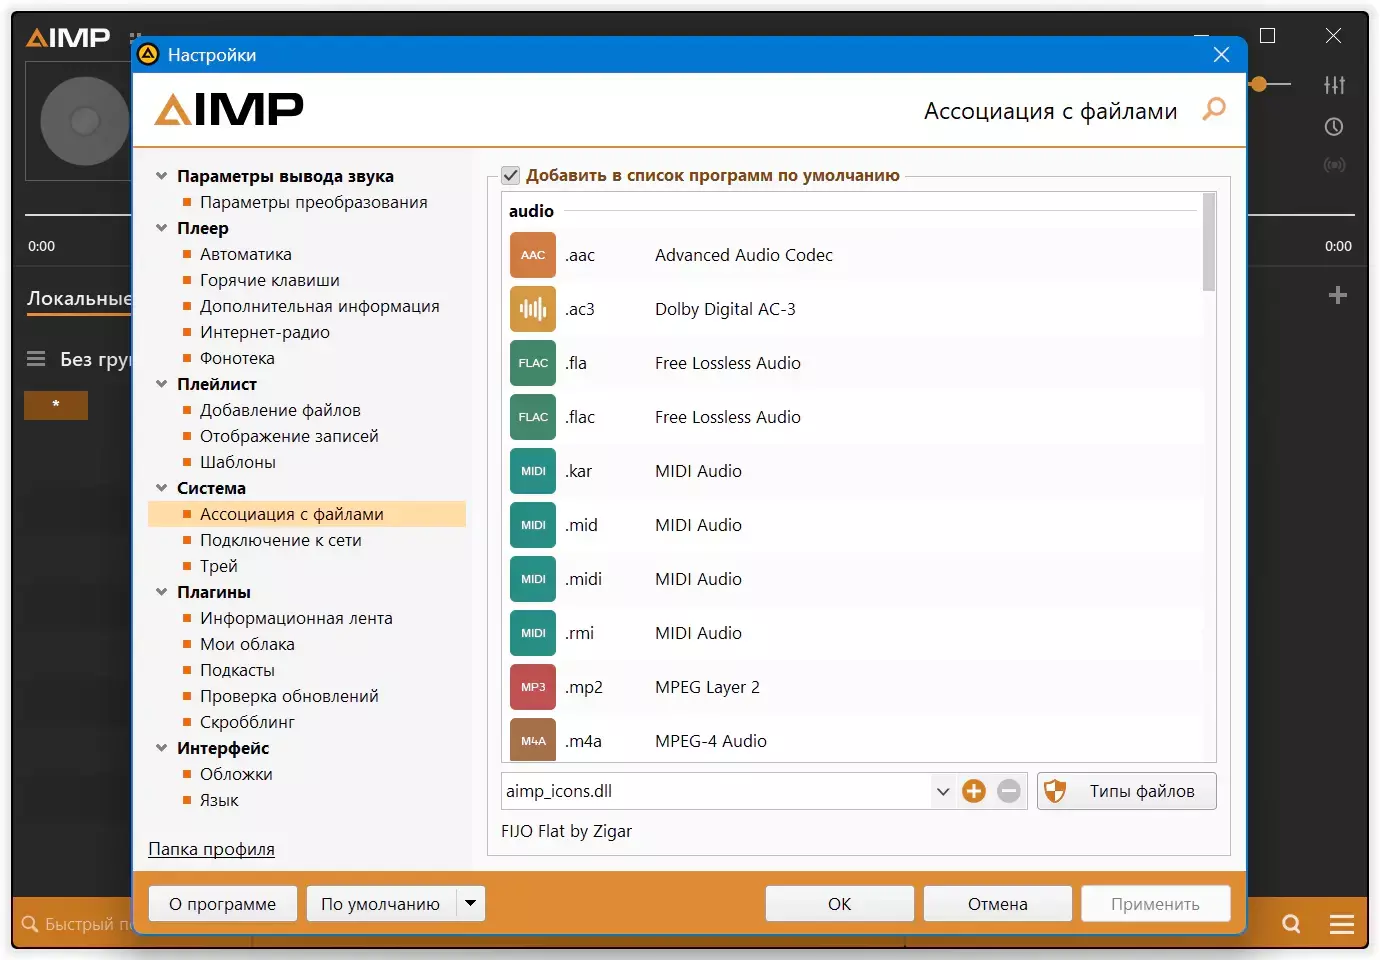Viewport: 1380px width, 960px height.
Task: Click the OK button
Action: (x=840, y=904)
